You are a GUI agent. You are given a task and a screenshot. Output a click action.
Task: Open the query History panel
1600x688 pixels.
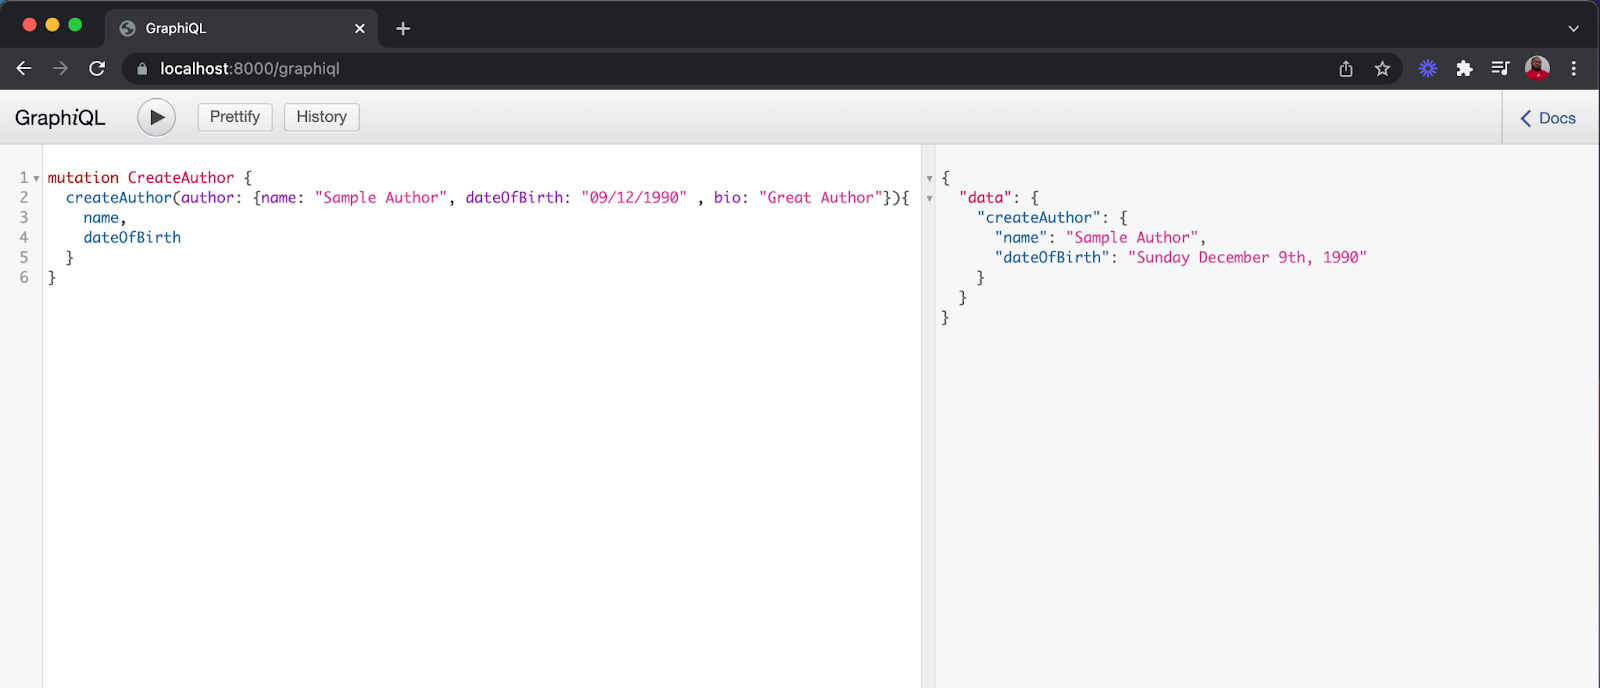click(x=321, y=117)
